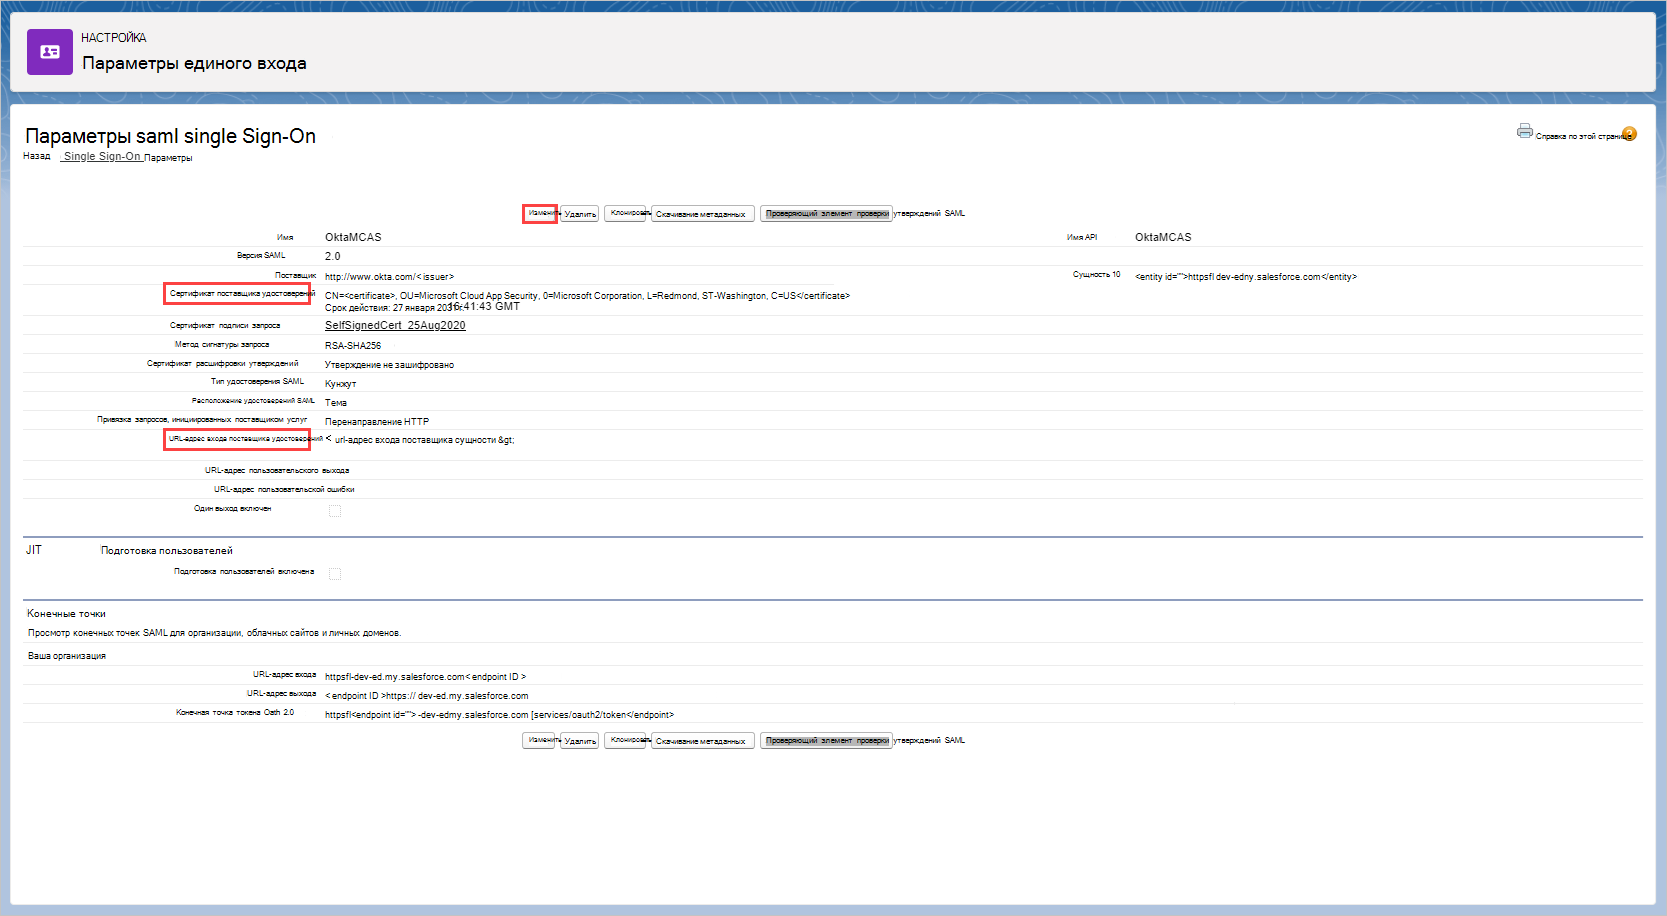Screen dimensions: 1667x916
Task: Click the OAuth 2.0 token endpoint value
Action: (x=499, y=715)
